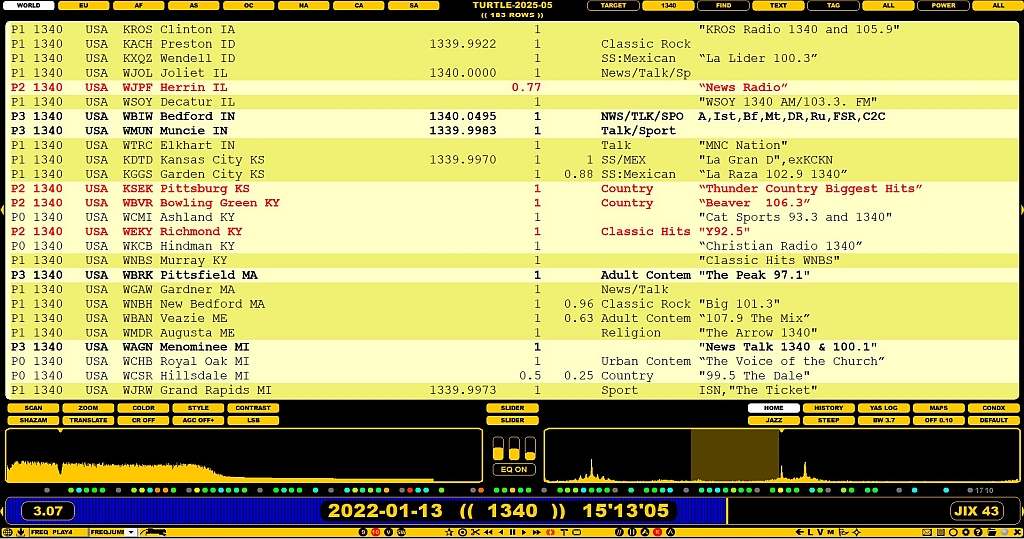Viewport: 1024px width, 539px height.
Task: Expand the left side panel arrow
Action: point(3,209)
